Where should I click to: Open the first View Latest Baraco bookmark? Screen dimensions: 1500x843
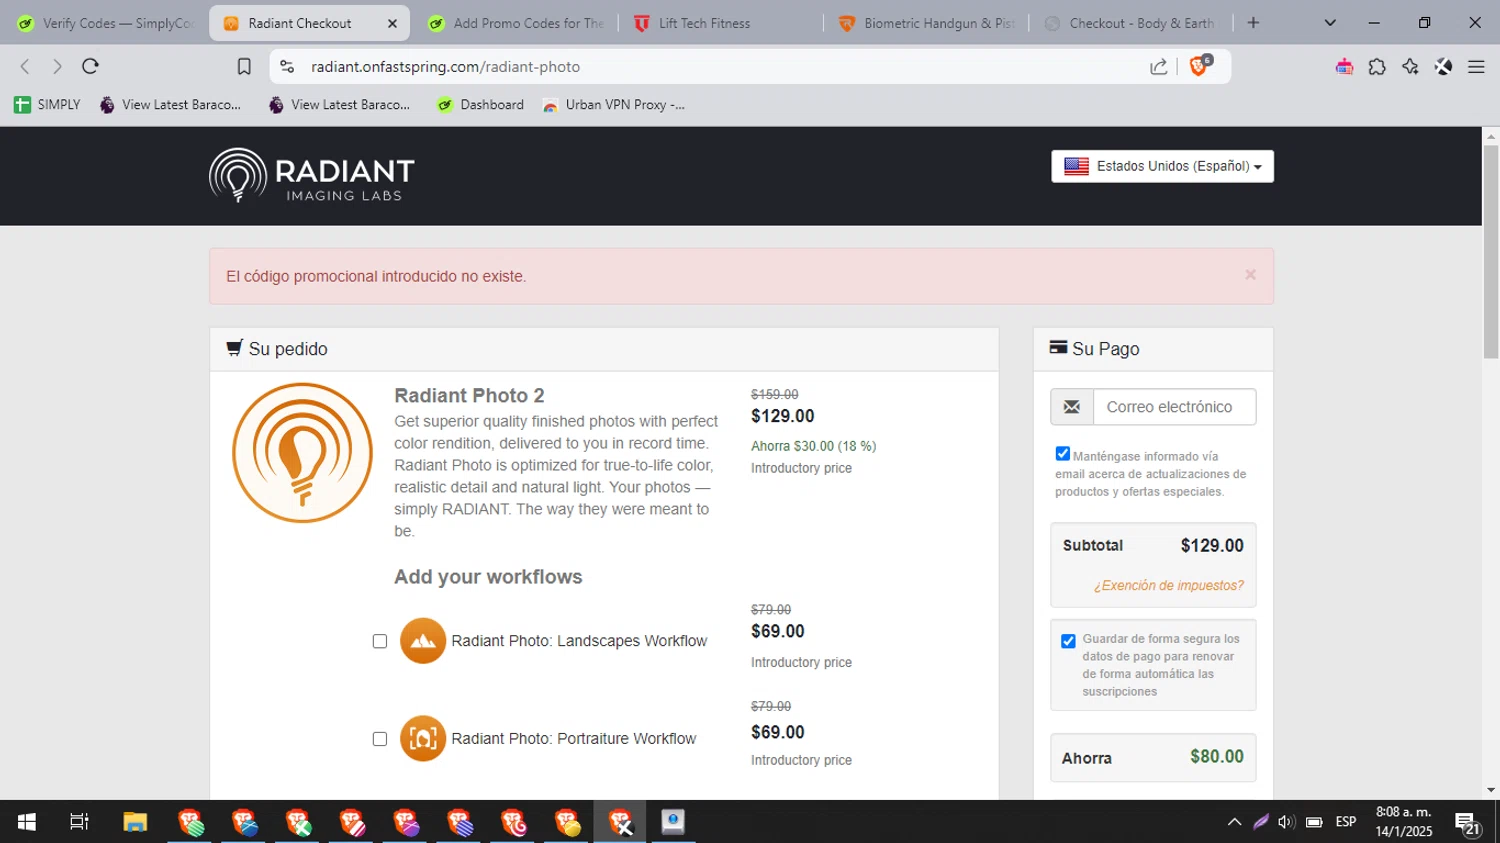(170, 105)
